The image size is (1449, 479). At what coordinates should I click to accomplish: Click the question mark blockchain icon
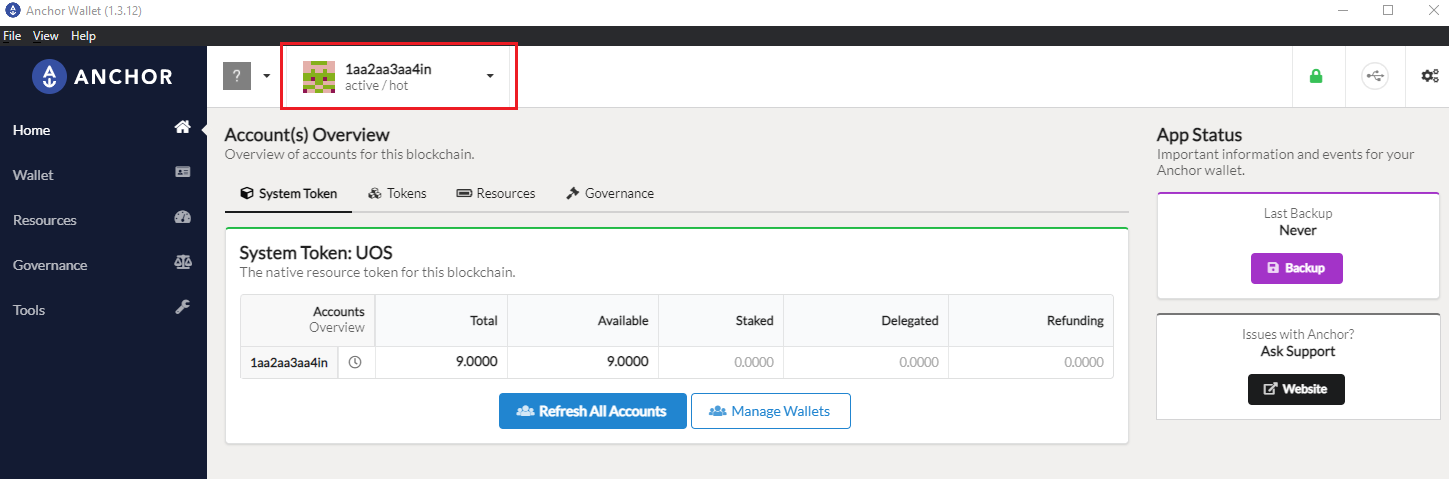237,76
